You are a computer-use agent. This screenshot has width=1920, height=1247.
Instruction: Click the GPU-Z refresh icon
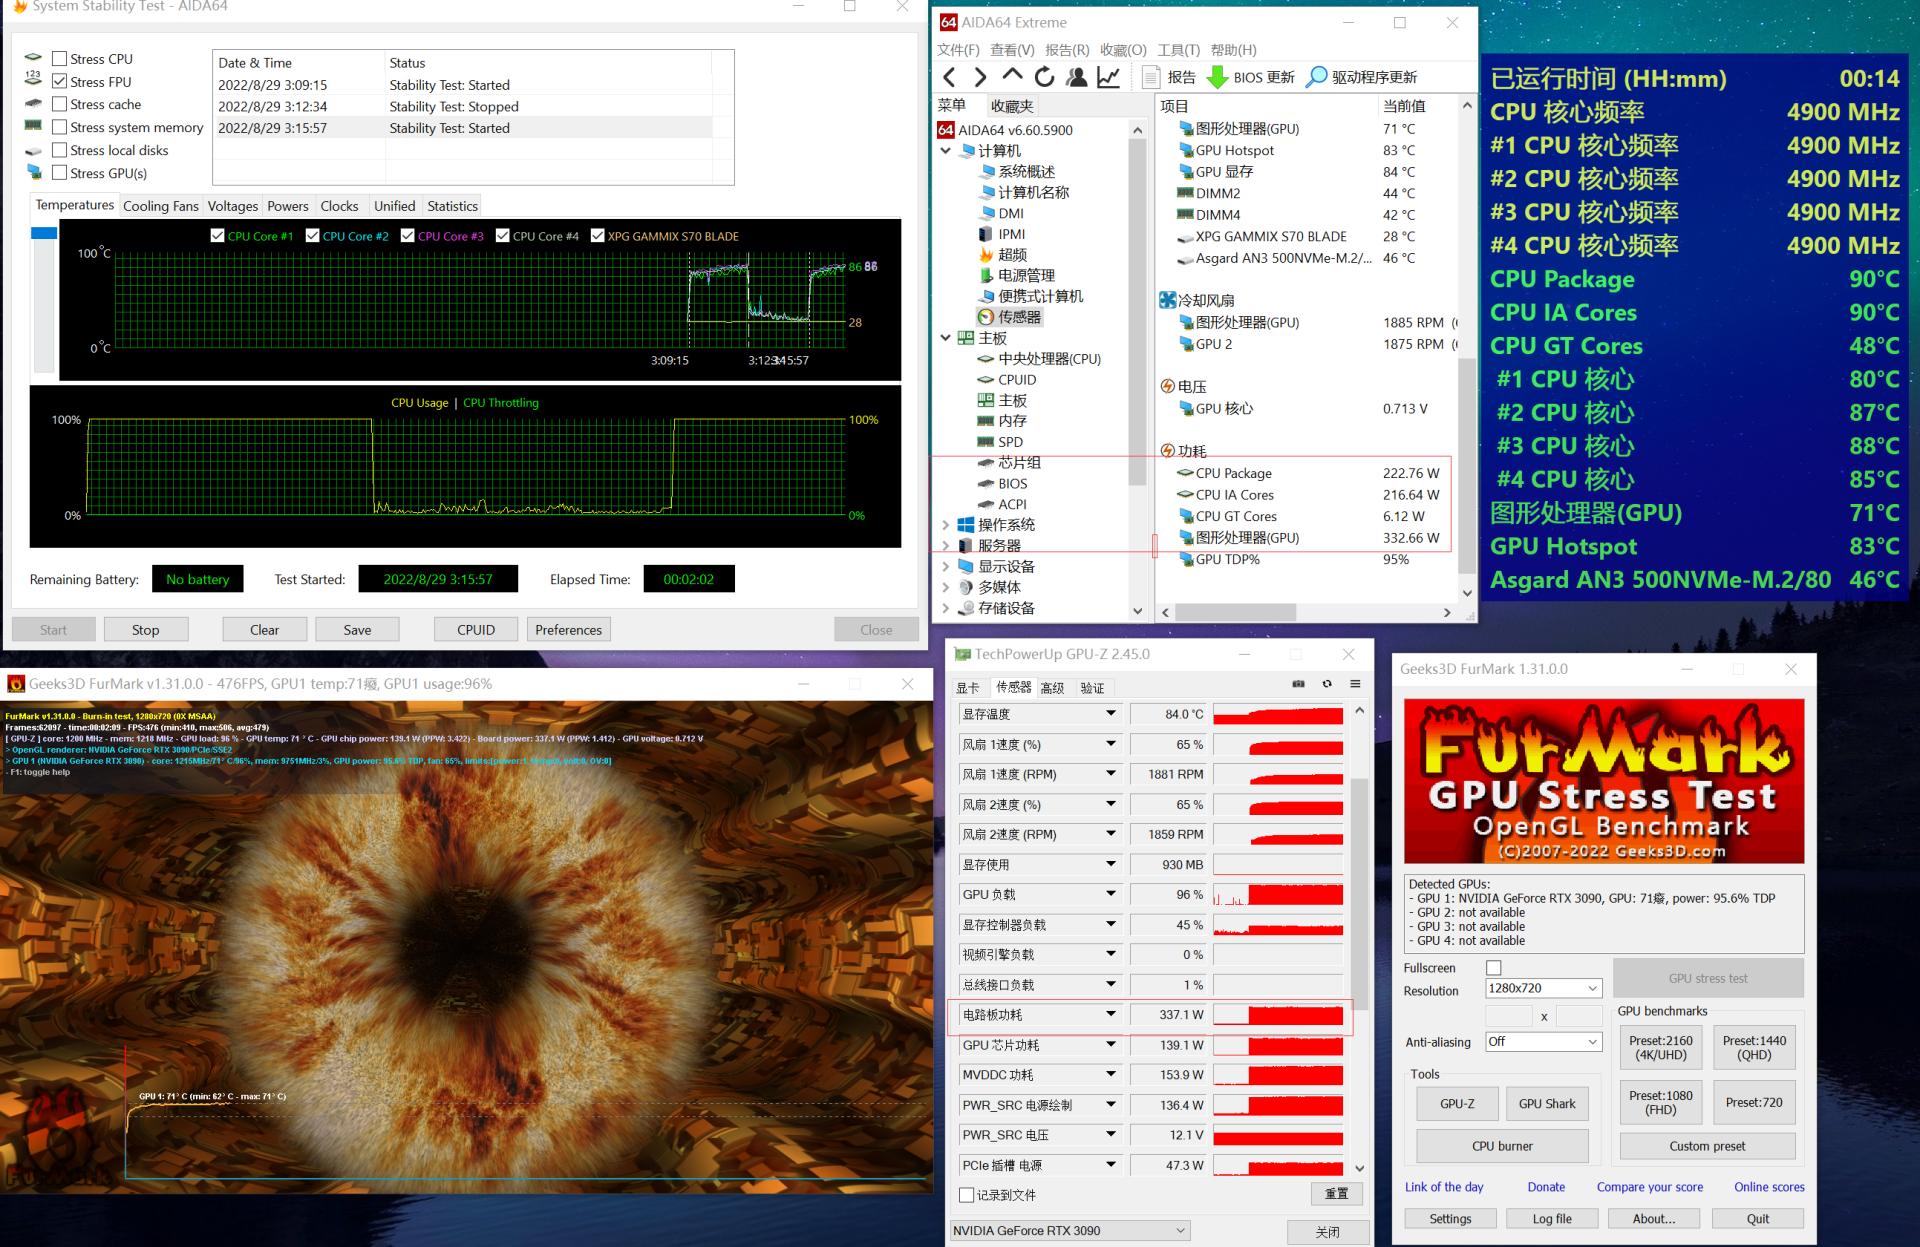(x=1327, y=684)
